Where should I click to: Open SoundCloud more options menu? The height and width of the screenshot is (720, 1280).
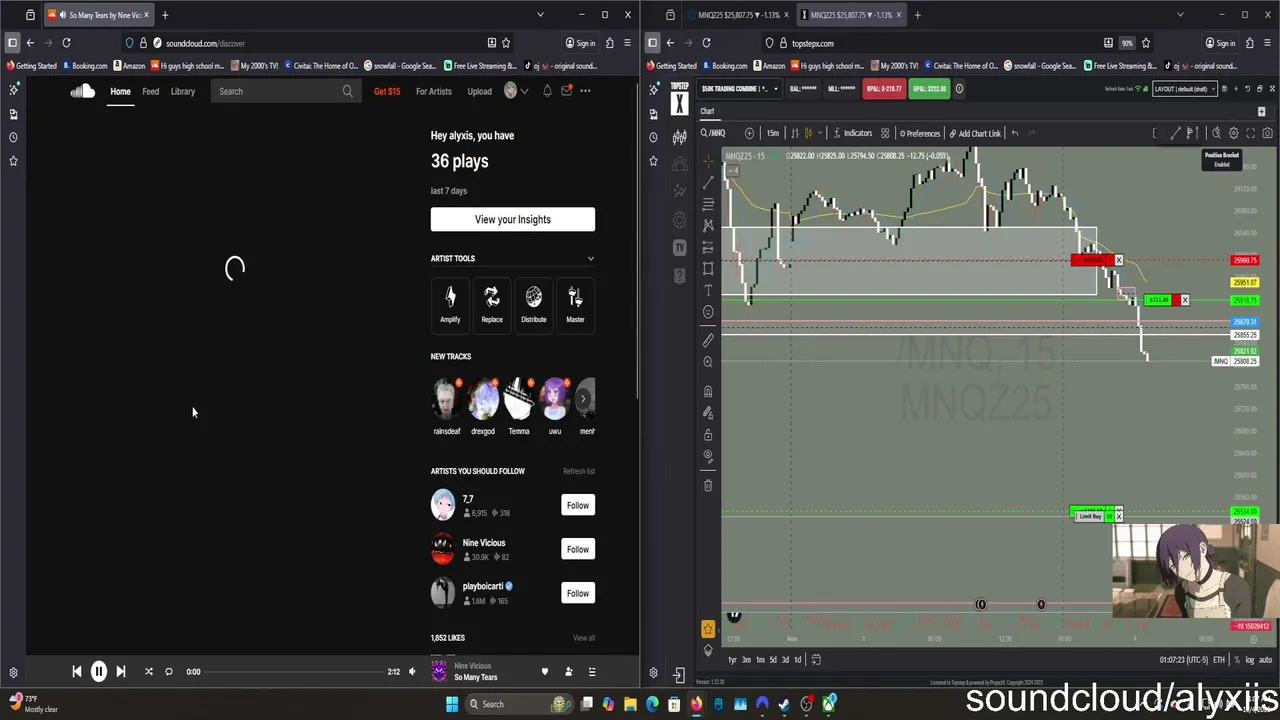click(585, 91)
